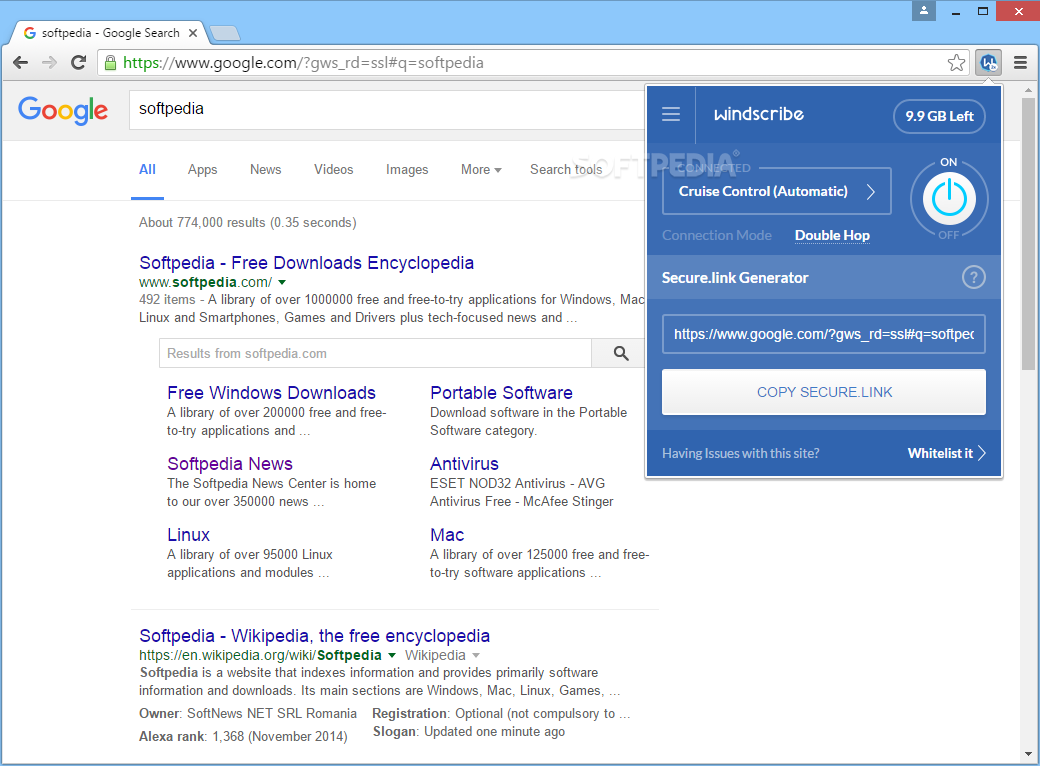Click the 9.9 GB Left button
The width and height of the screenshot is (1040, 766).
tap(939, 116)
